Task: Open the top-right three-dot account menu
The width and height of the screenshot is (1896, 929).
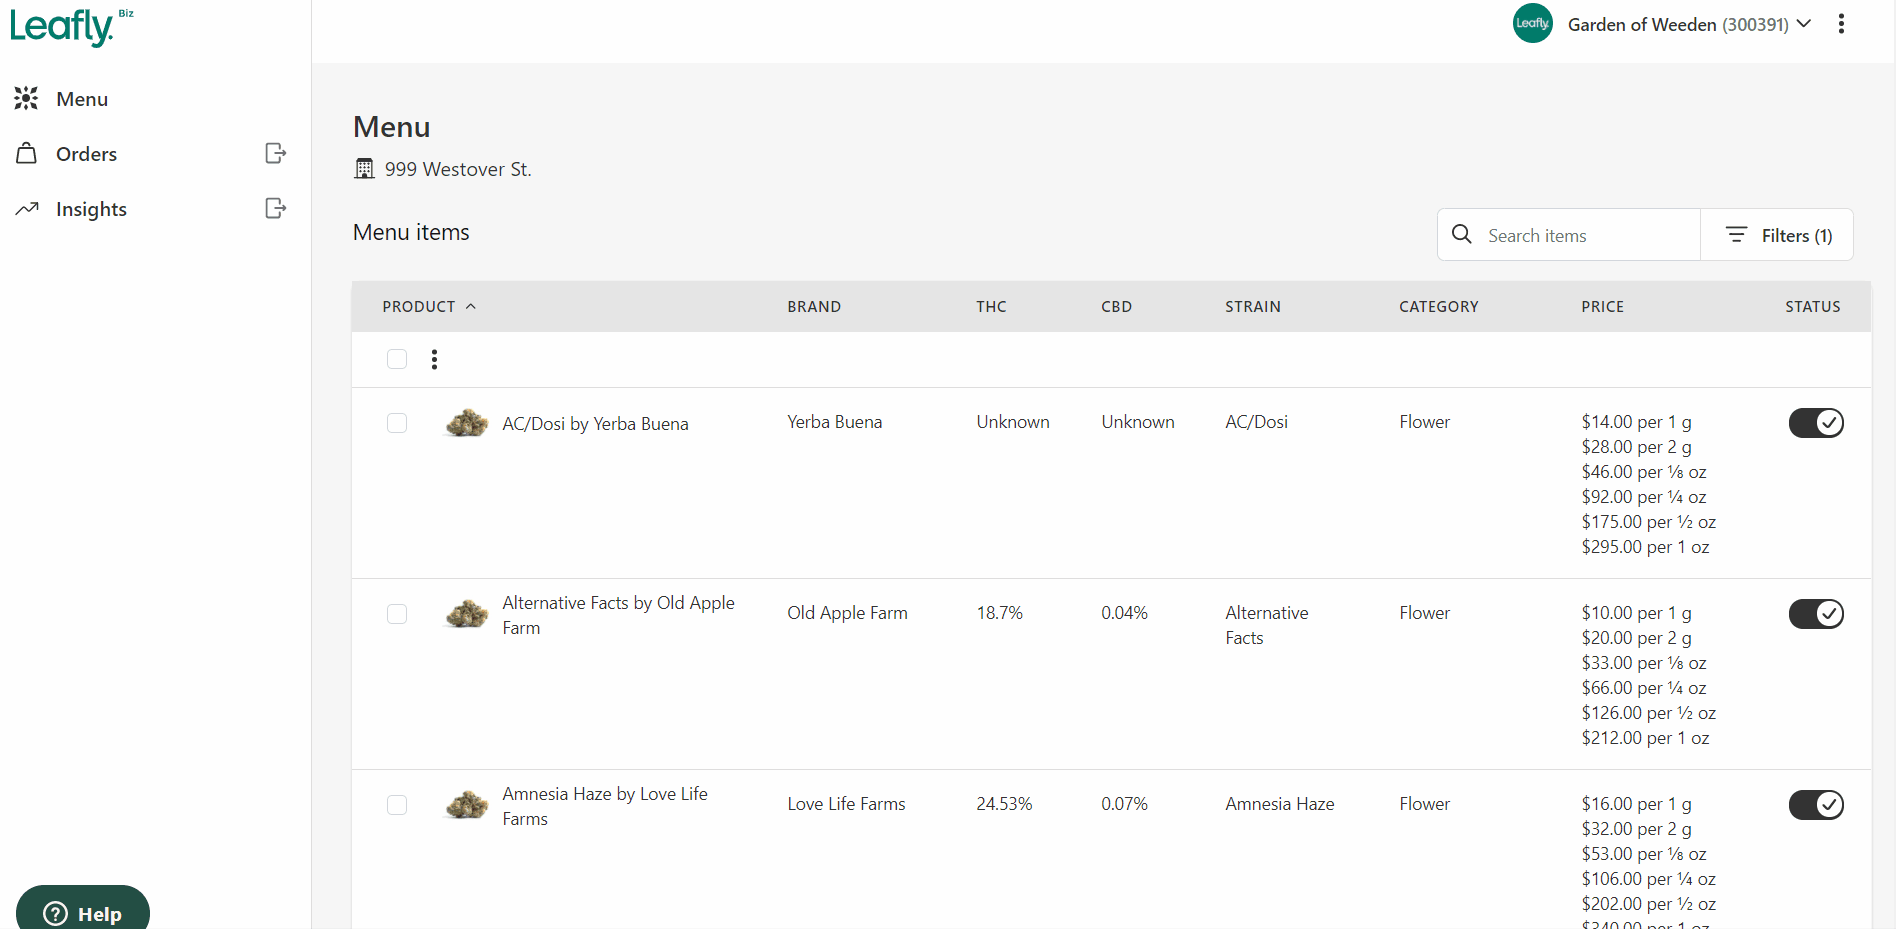Action: point(1841,24)
